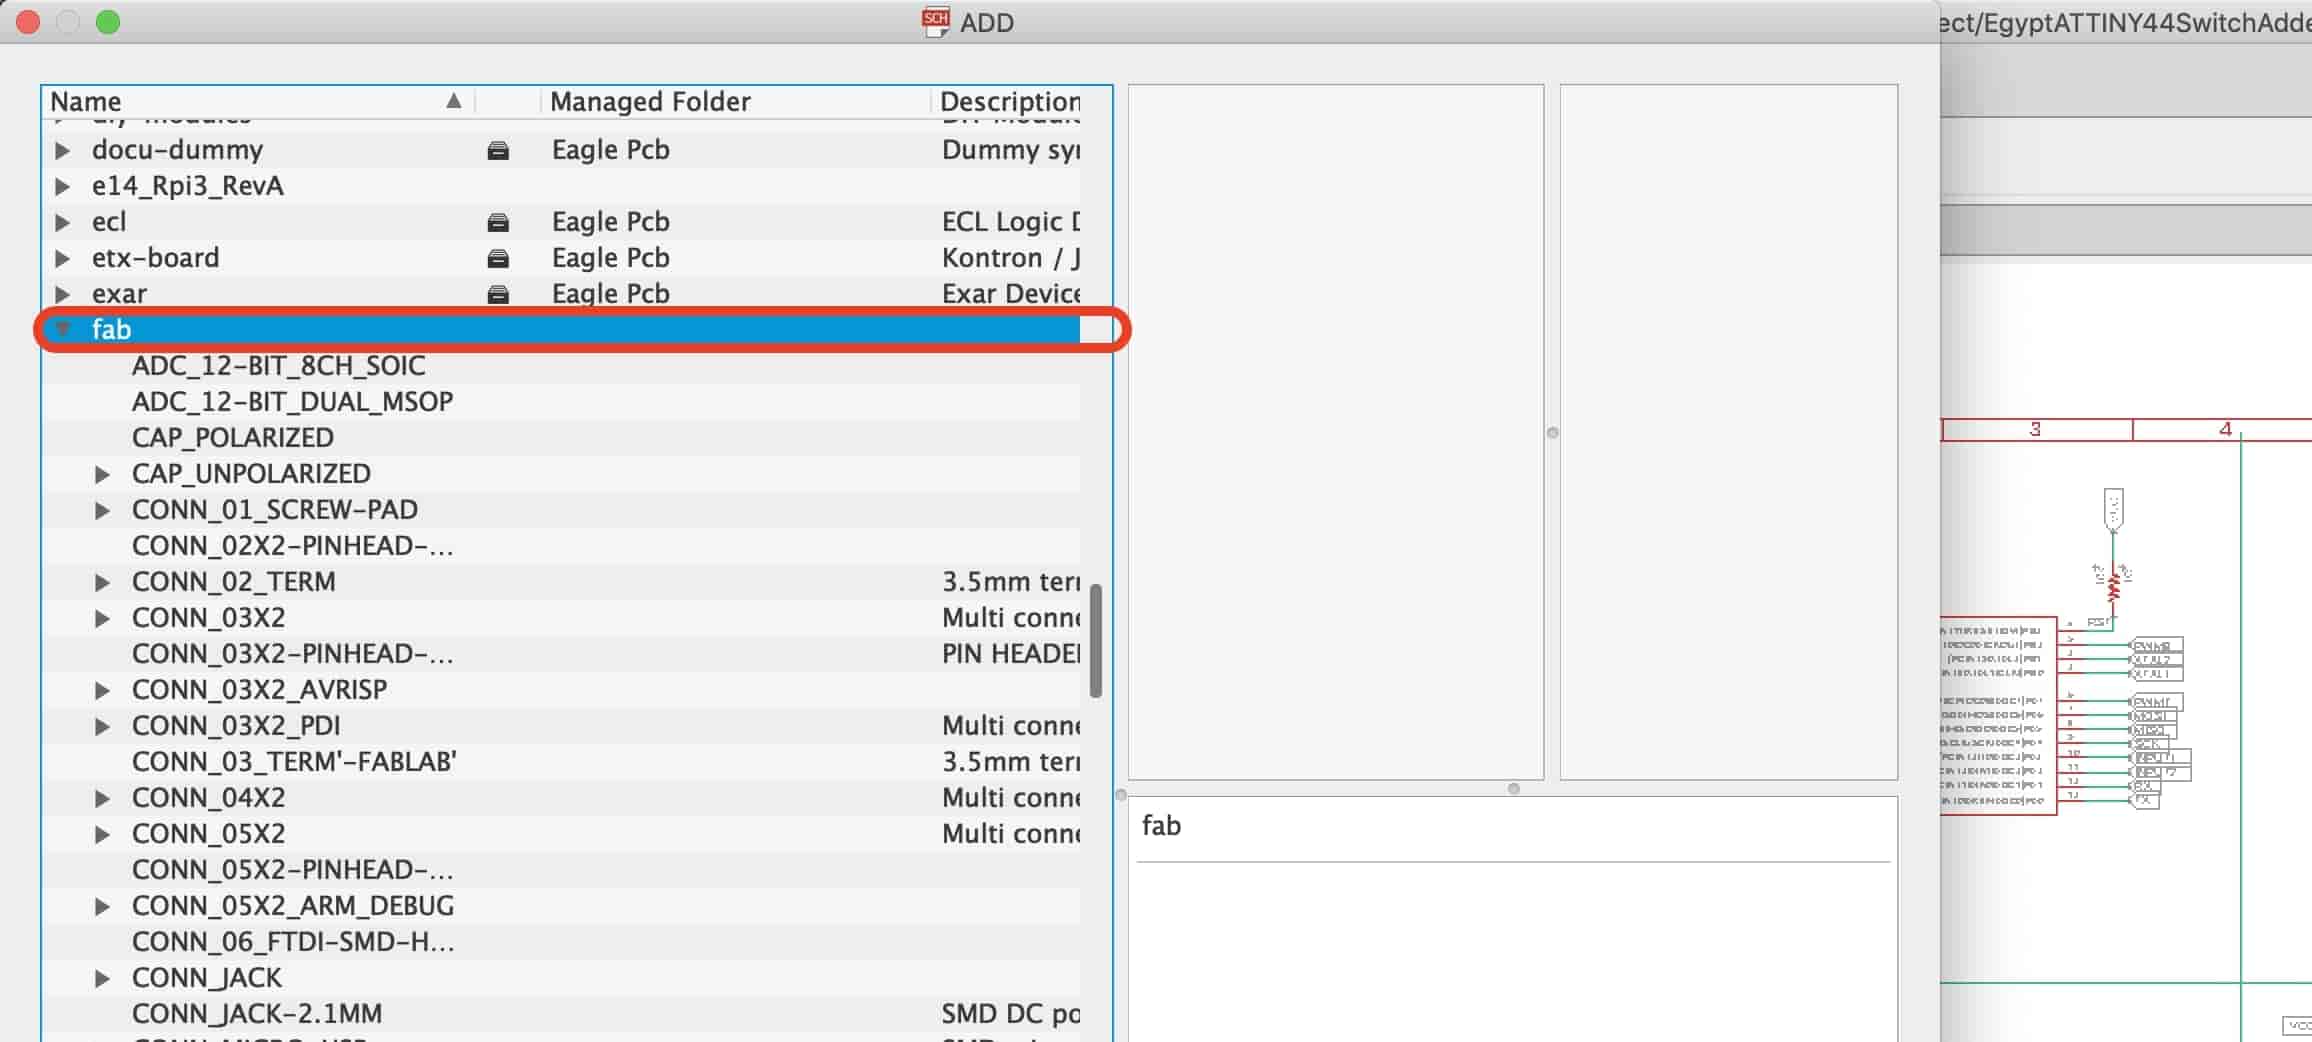Click managed library icon for etx-board

click(x=498, y=259)
